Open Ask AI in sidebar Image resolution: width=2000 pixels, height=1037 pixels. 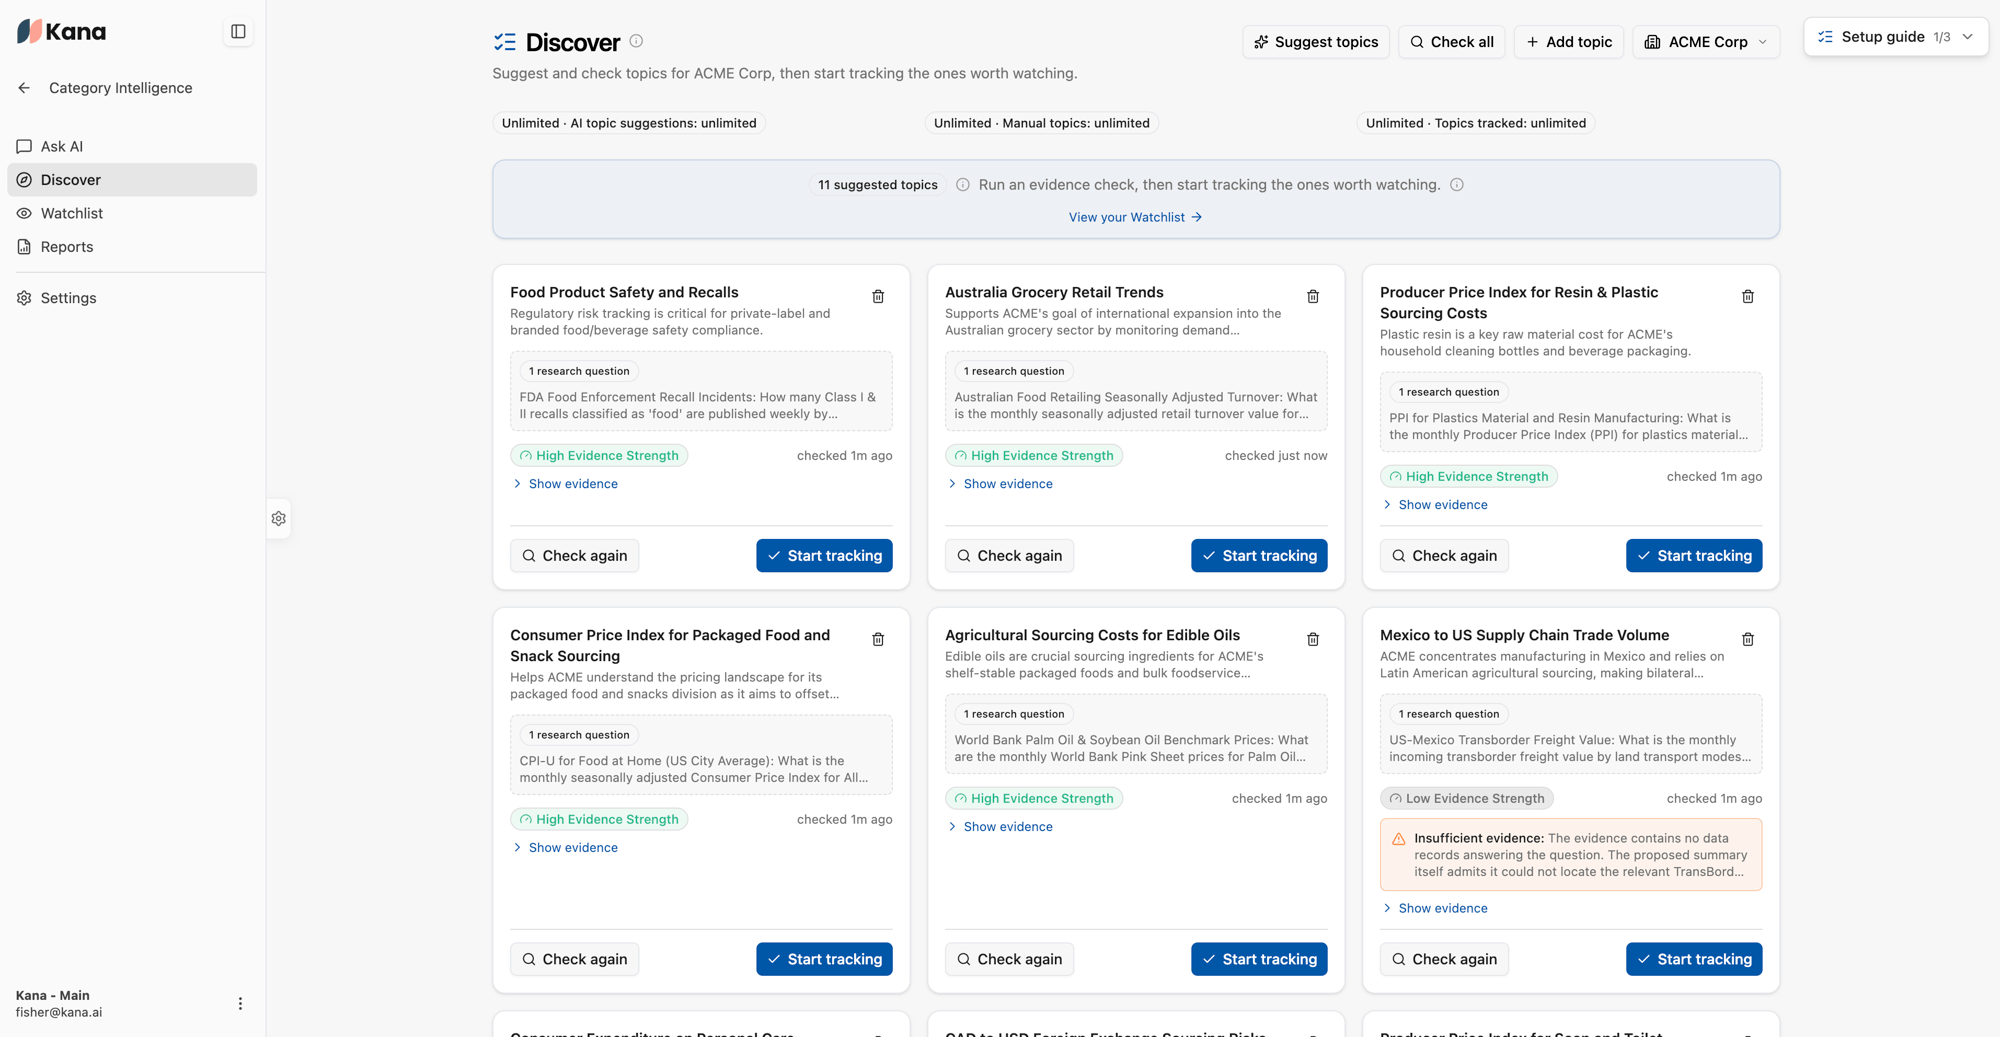(x=132, y=146)
